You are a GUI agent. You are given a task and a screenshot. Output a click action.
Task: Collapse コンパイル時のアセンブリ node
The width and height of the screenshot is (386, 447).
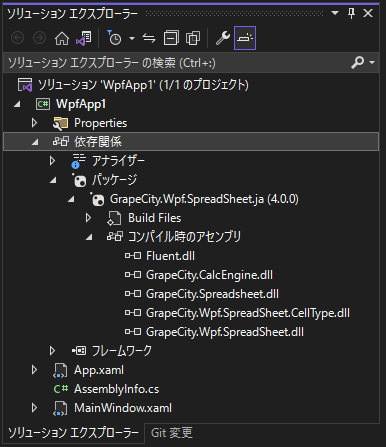point(89,237)
